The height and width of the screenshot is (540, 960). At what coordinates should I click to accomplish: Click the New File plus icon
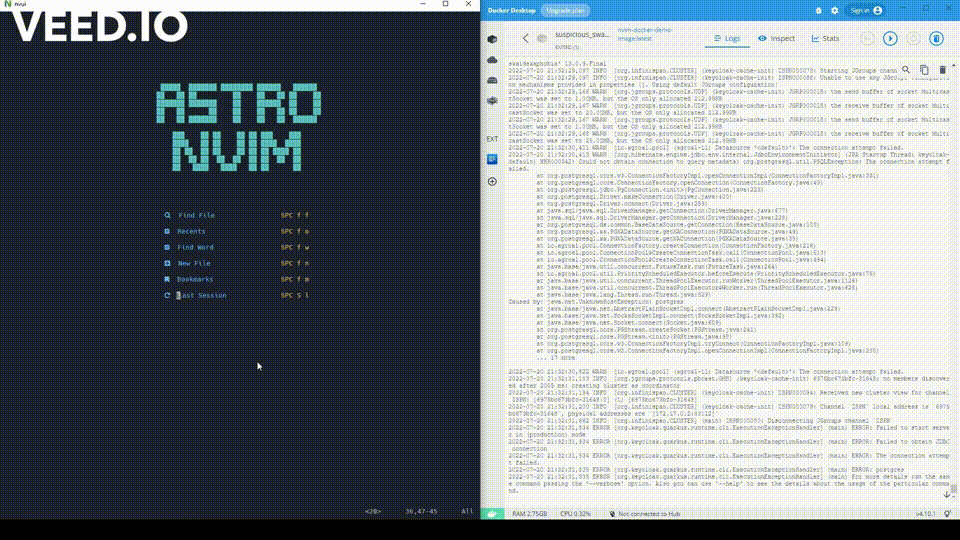pyautogui.click(x=167, y=263)
